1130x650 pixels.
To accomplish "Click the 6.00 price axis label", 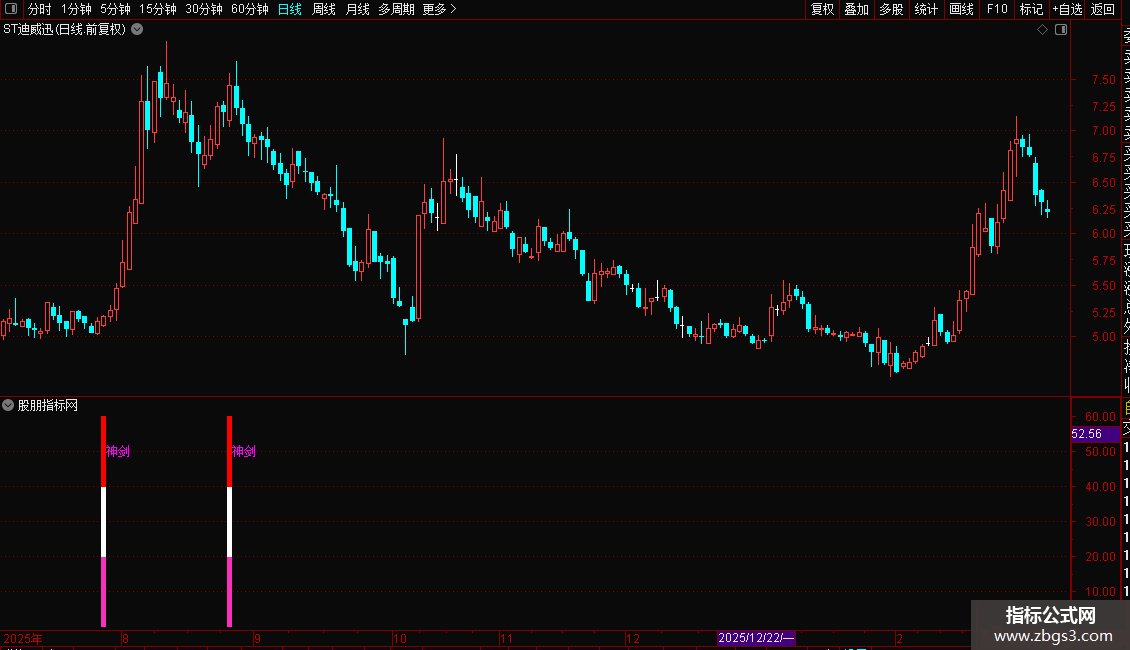I will (x=1103, y=233).
